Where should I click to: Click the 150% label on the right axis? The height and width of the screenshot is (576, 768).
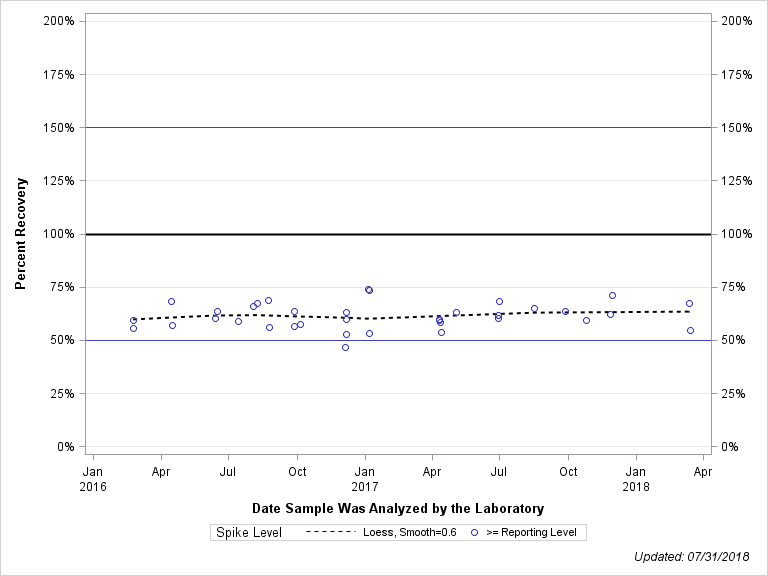[737, 128]
